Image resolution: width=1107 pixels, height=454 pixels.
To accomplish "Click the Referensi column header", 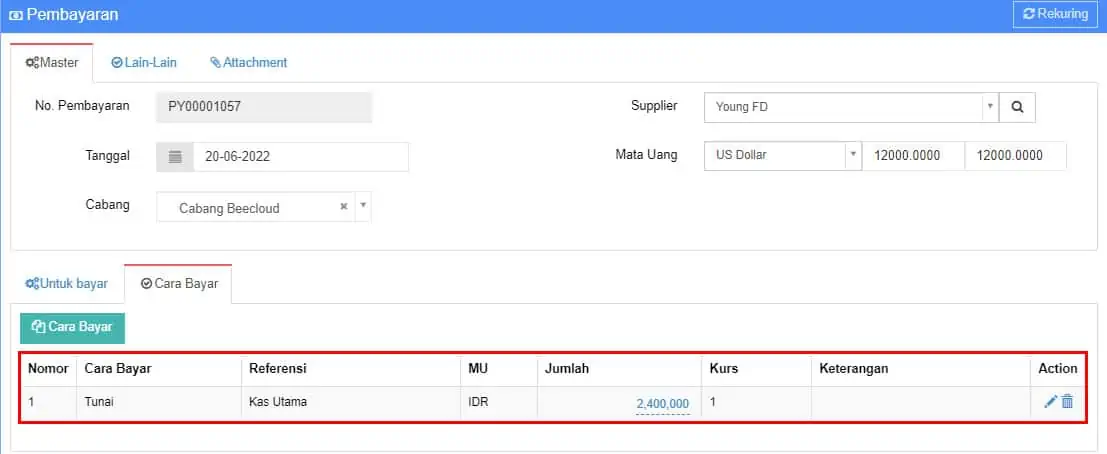I will coord(351,369).
